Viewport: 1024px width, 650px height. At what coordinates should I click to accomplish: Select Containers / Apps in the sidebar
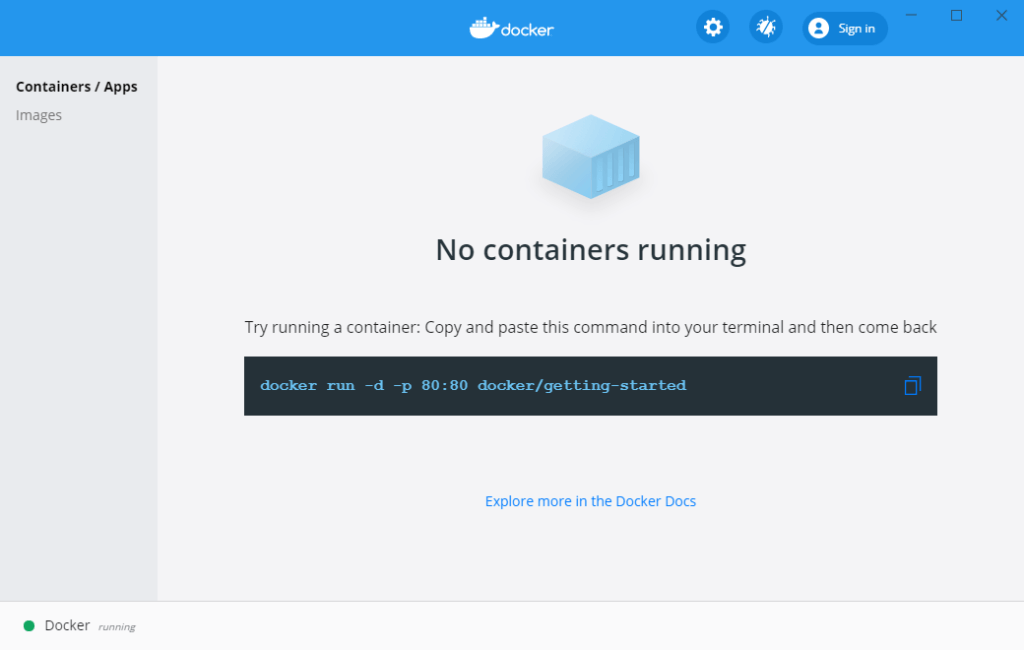77,86
